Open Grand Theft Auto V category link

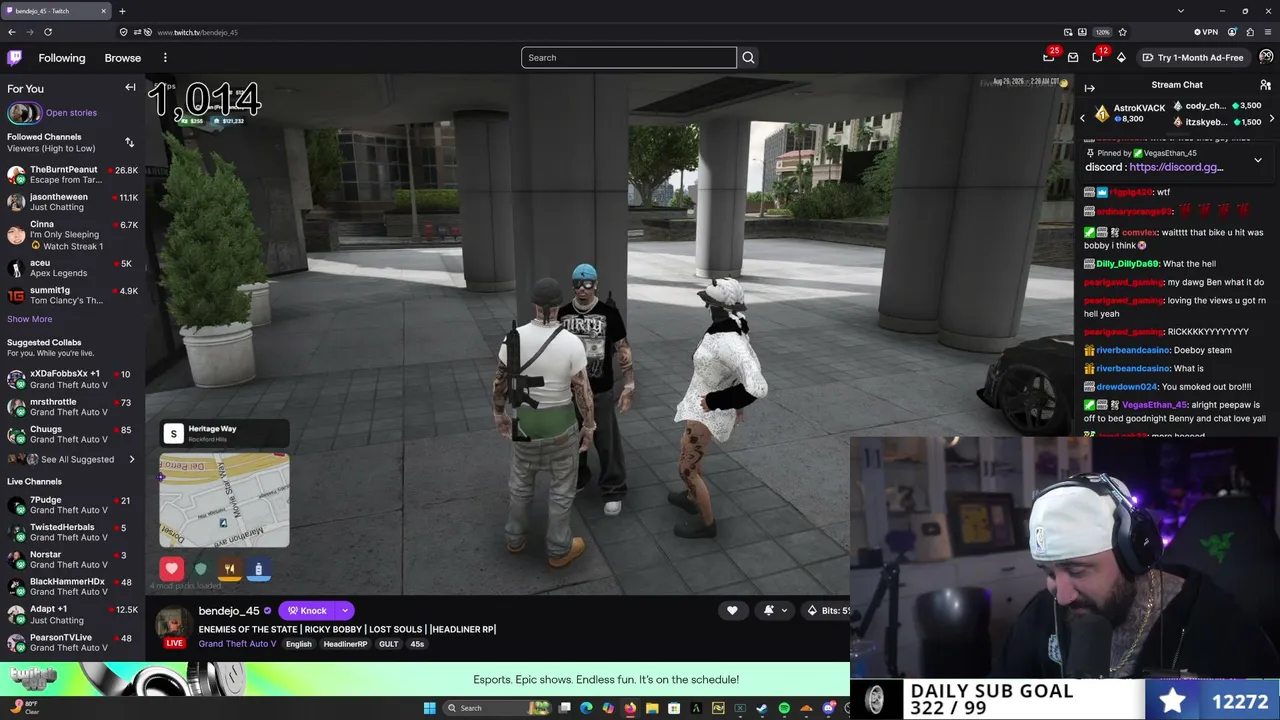point(237,644)
